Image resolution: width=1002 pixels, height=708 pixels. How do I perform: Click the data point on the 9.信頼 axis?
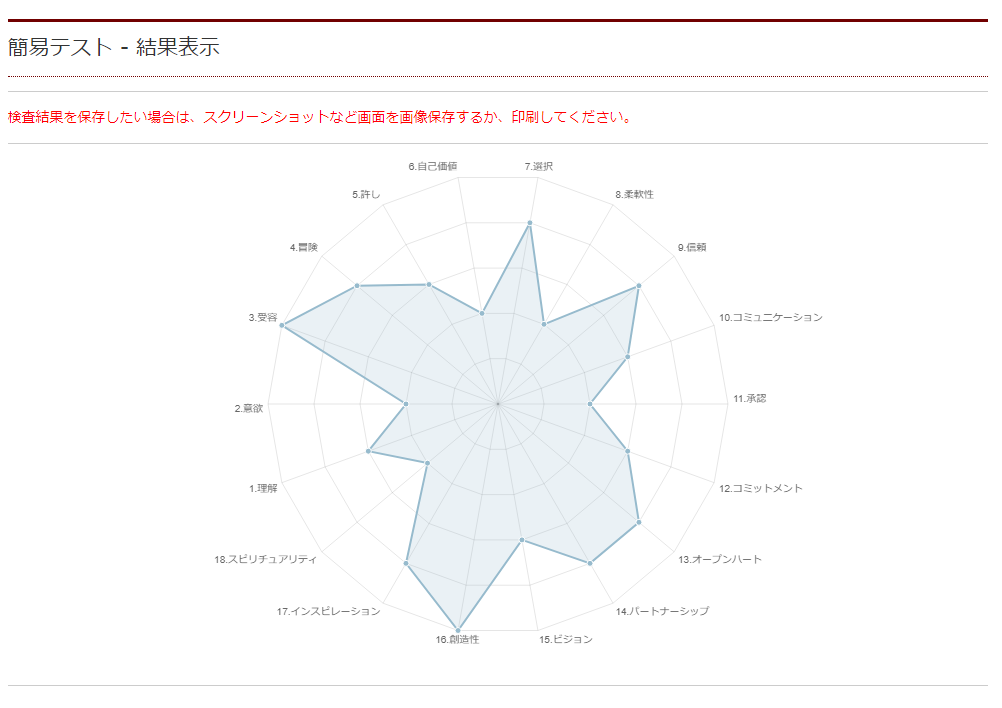638,287
